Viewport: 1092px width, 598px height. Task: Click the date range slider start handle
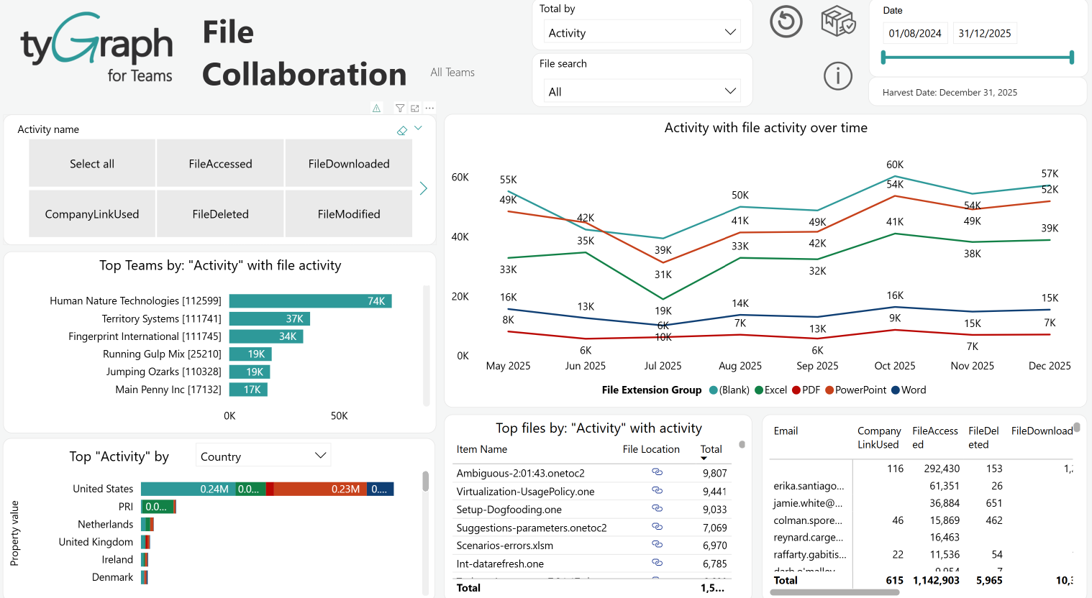[884, 58]
